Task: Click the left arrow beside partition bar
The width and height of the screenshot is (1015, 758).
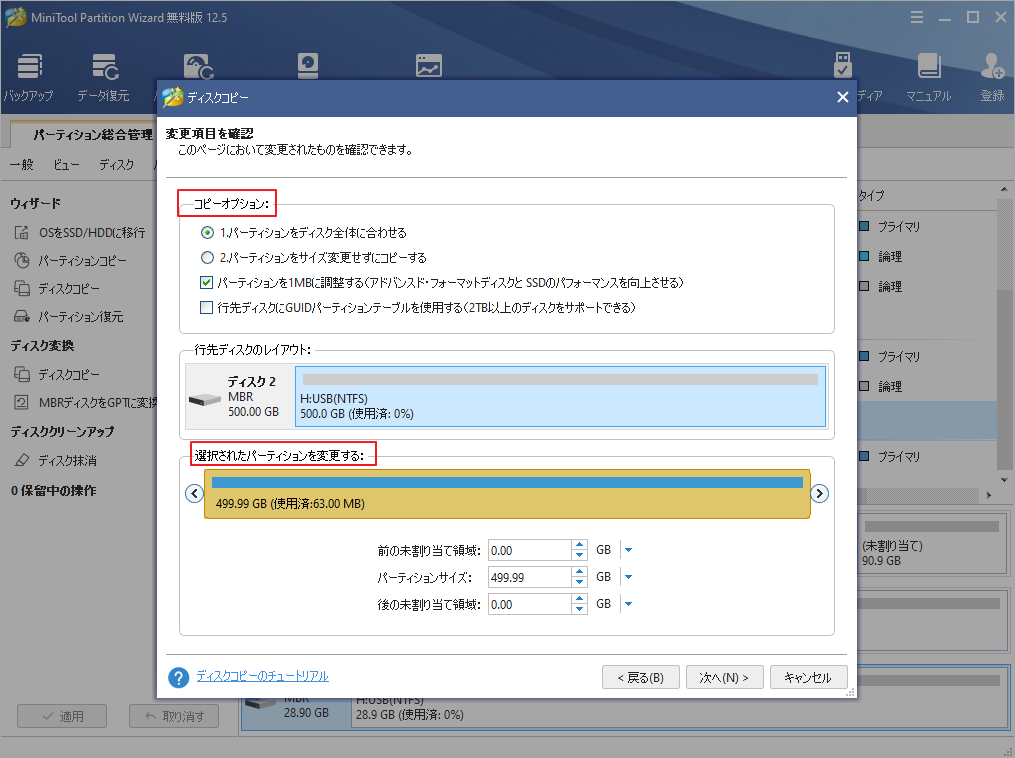Action: (x=194, y=494)
